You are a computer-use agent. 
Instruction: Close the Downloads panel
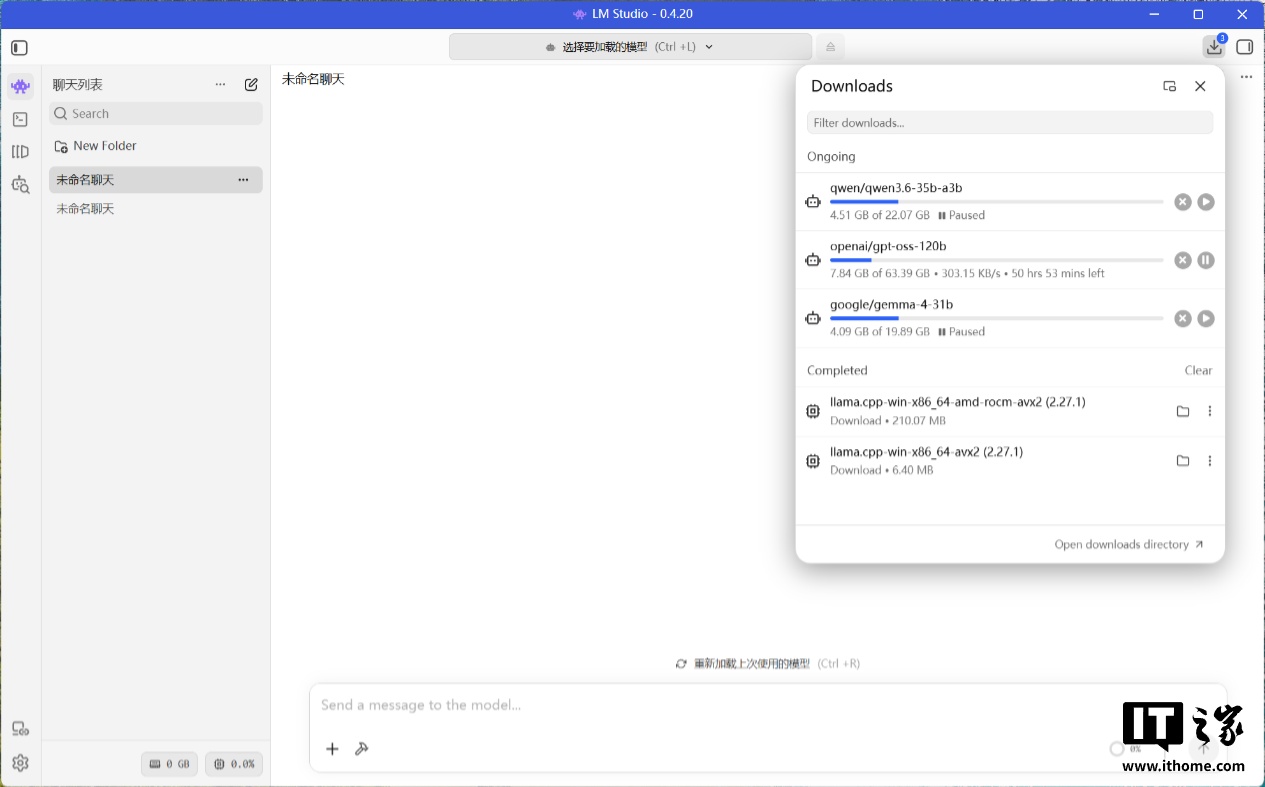[x=1200, y=86]
